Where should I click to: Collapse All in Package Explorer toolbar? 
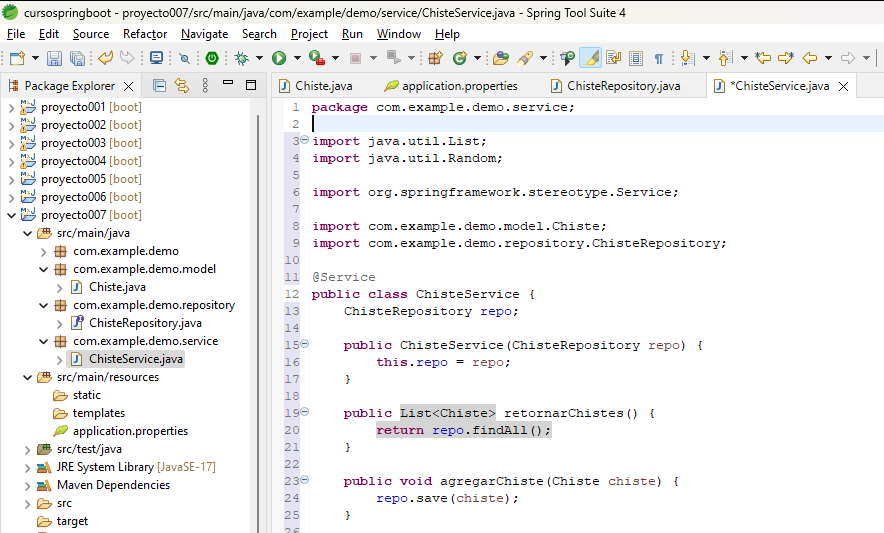160,86
